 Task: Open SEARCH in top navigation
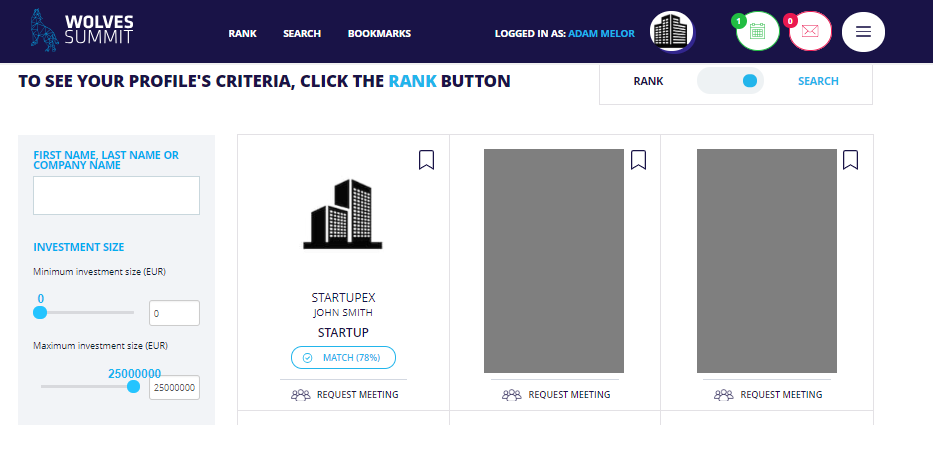(x=302, y=34)
